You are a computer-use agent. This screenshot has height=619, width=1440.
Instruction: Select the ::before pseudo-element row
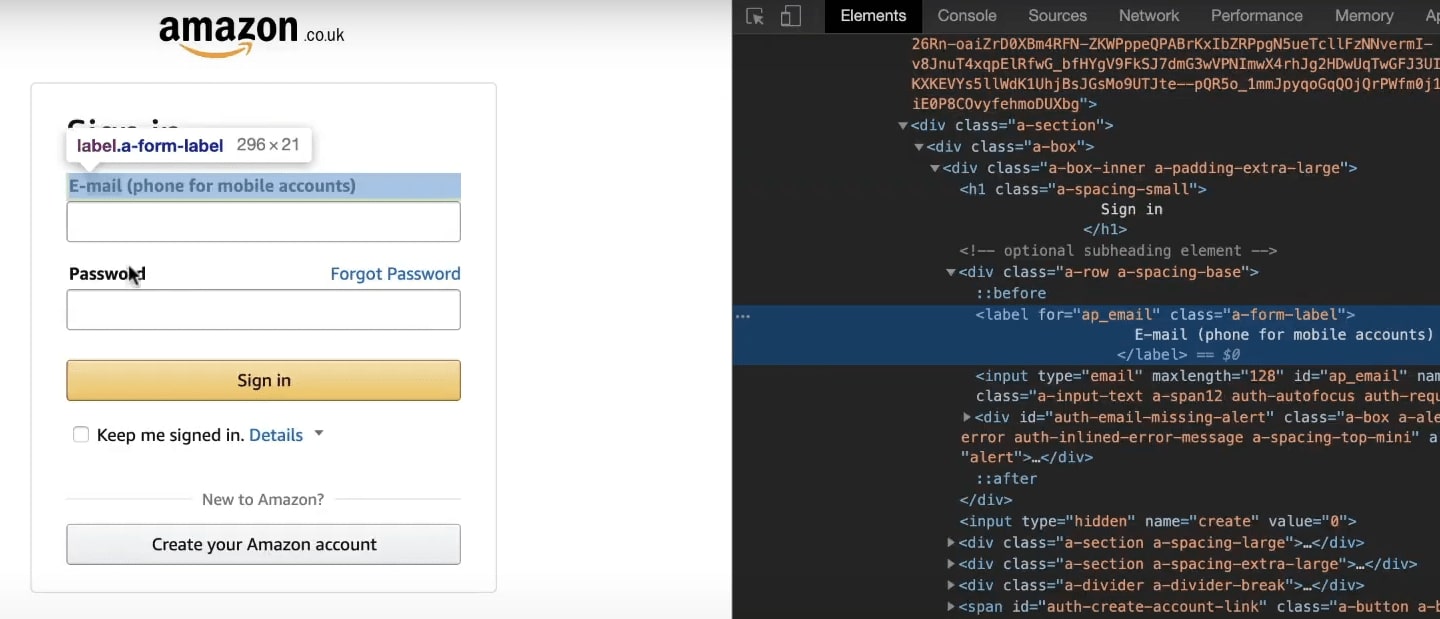pos(1011,293)
